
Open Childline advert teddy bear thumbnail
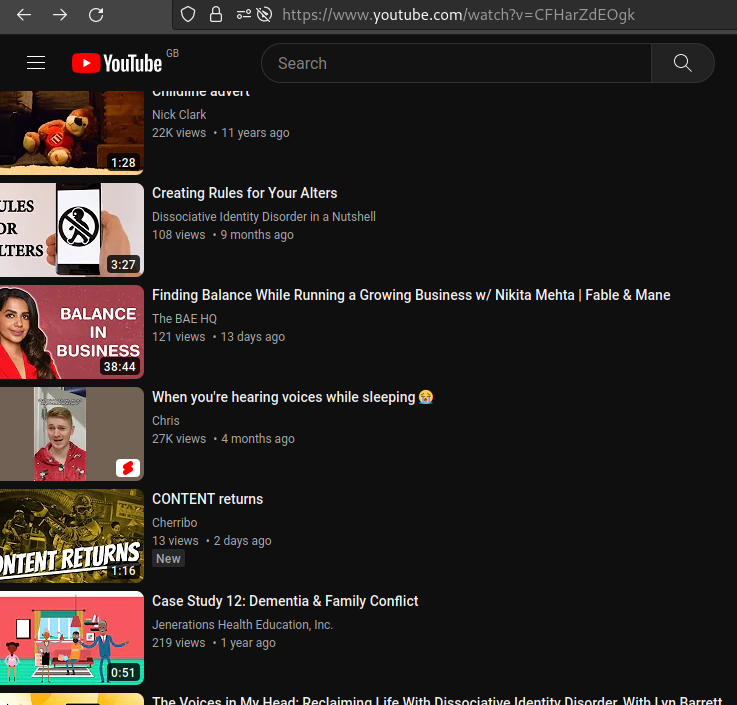72,133
